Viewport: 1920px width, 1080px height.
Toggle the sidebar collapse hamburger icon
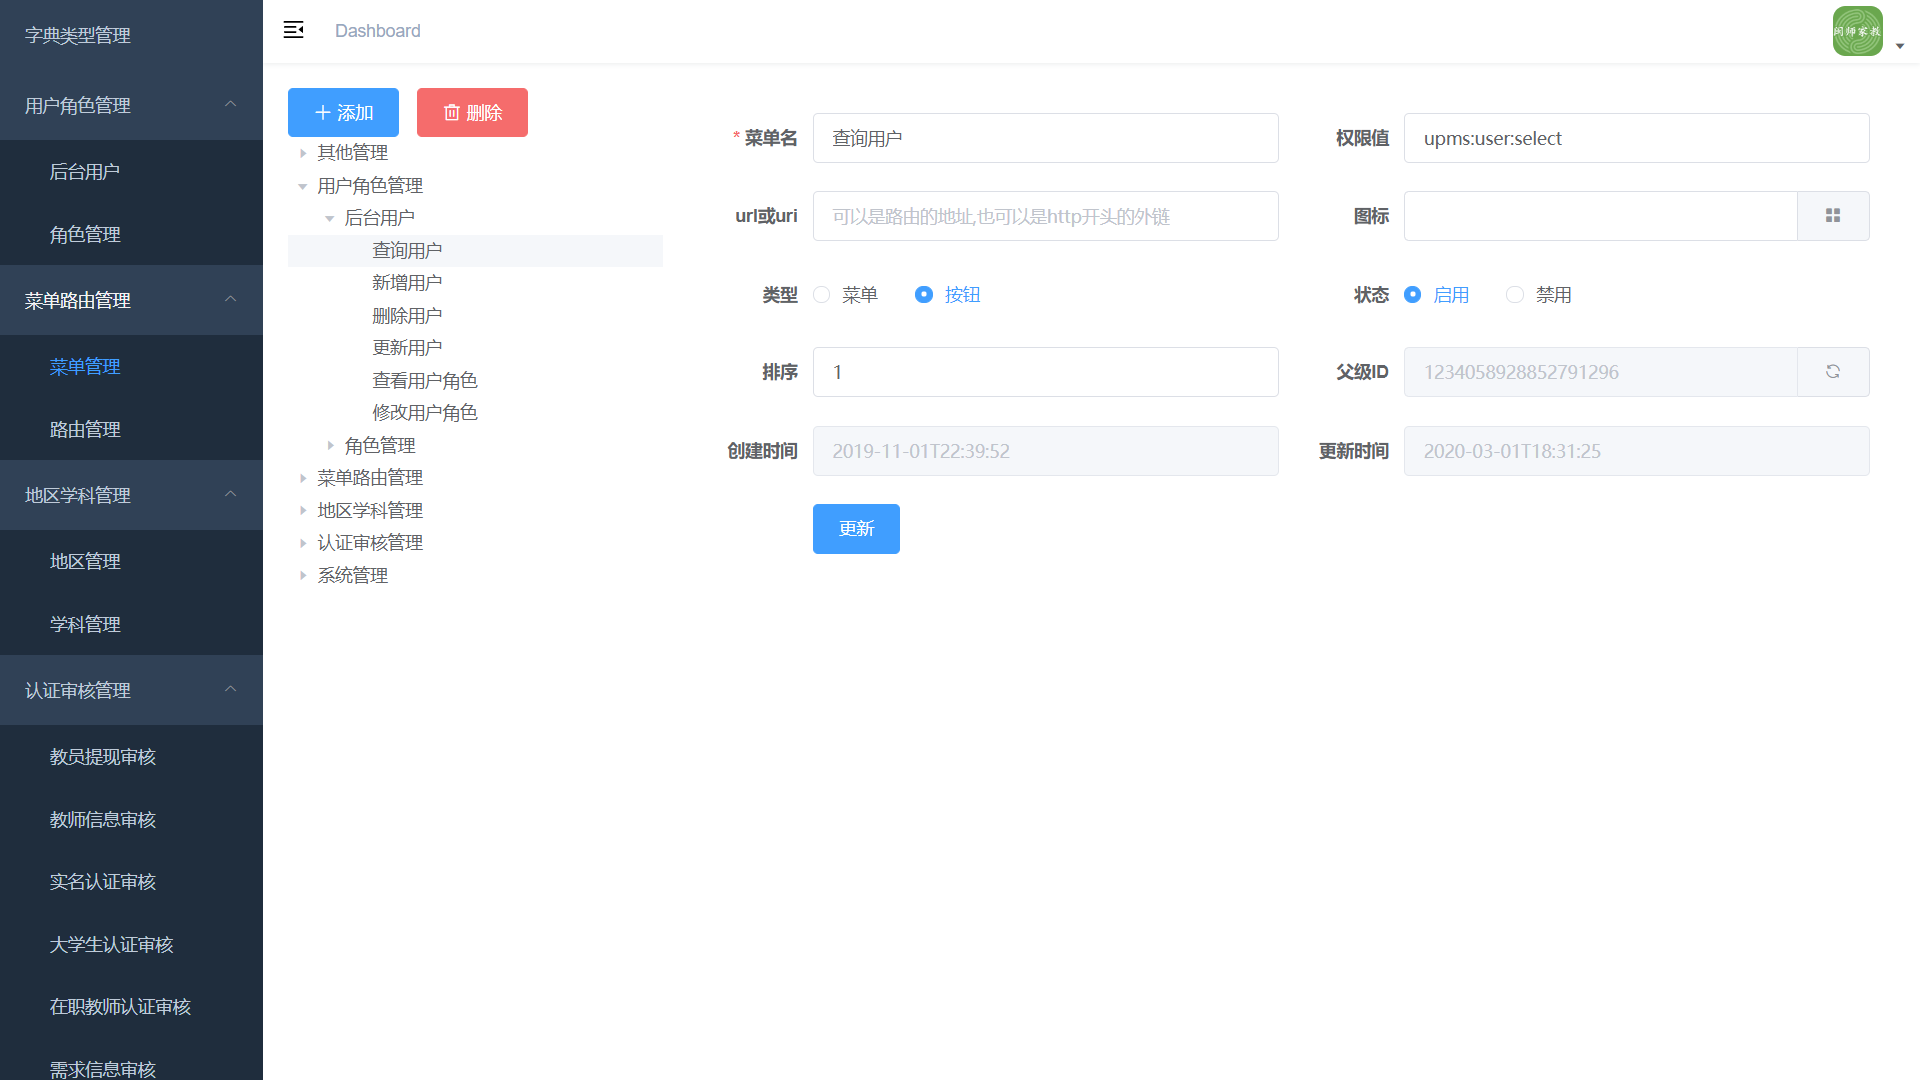293,30
